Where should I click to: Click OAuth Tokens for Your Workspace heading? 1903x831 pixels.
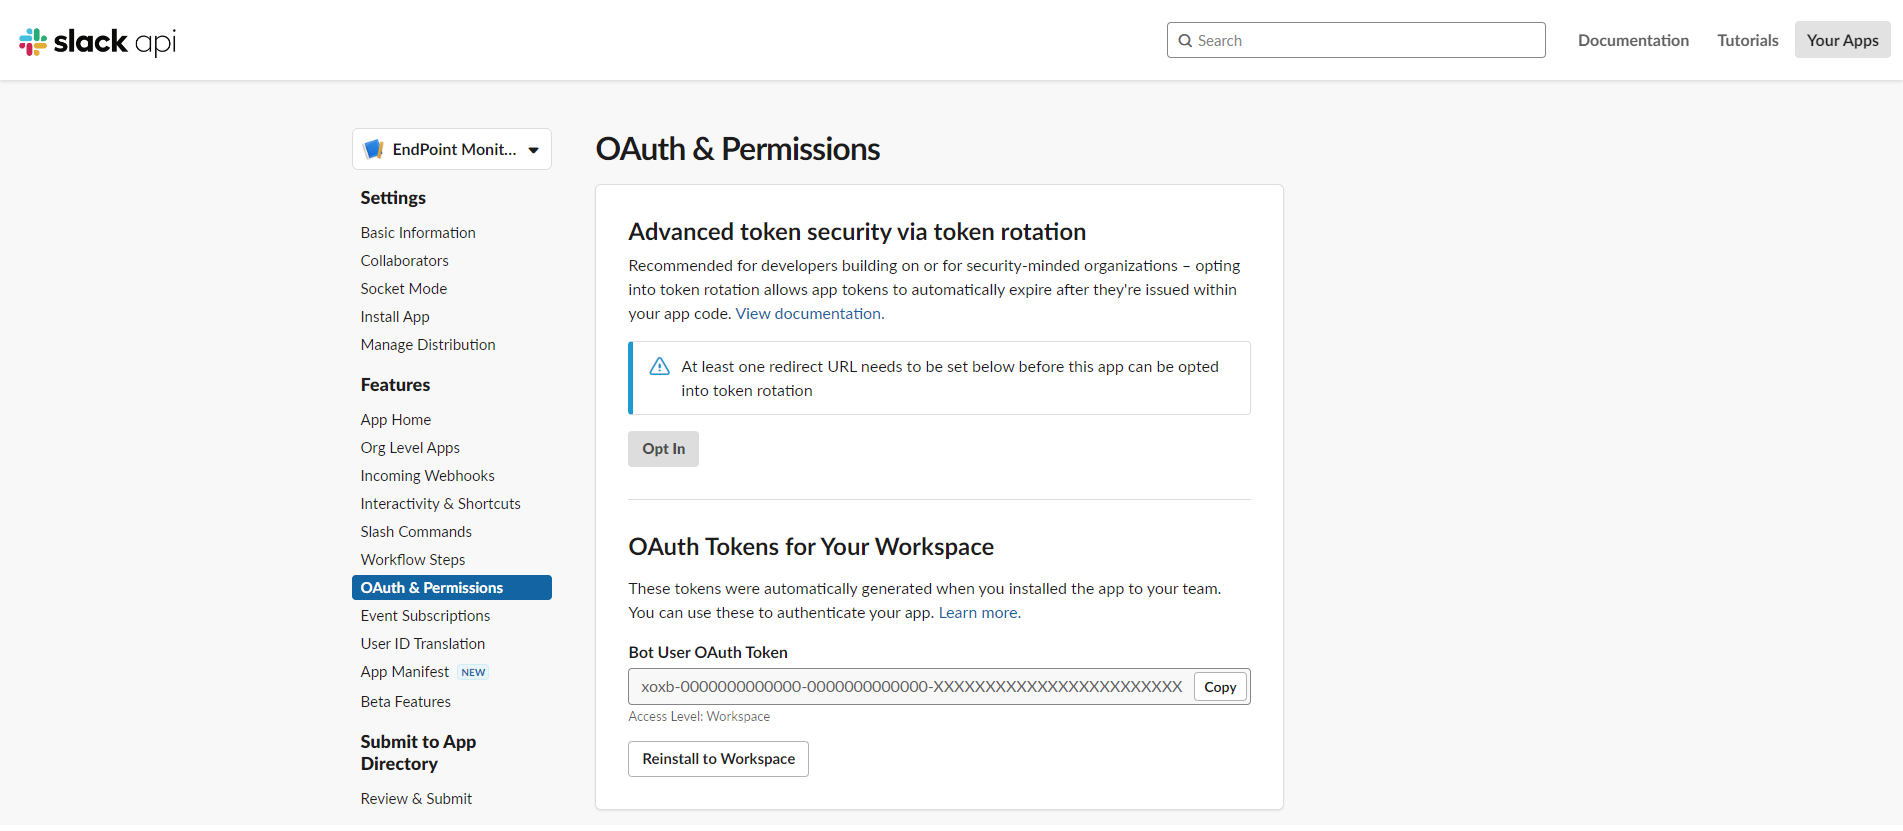pos(811,547)
